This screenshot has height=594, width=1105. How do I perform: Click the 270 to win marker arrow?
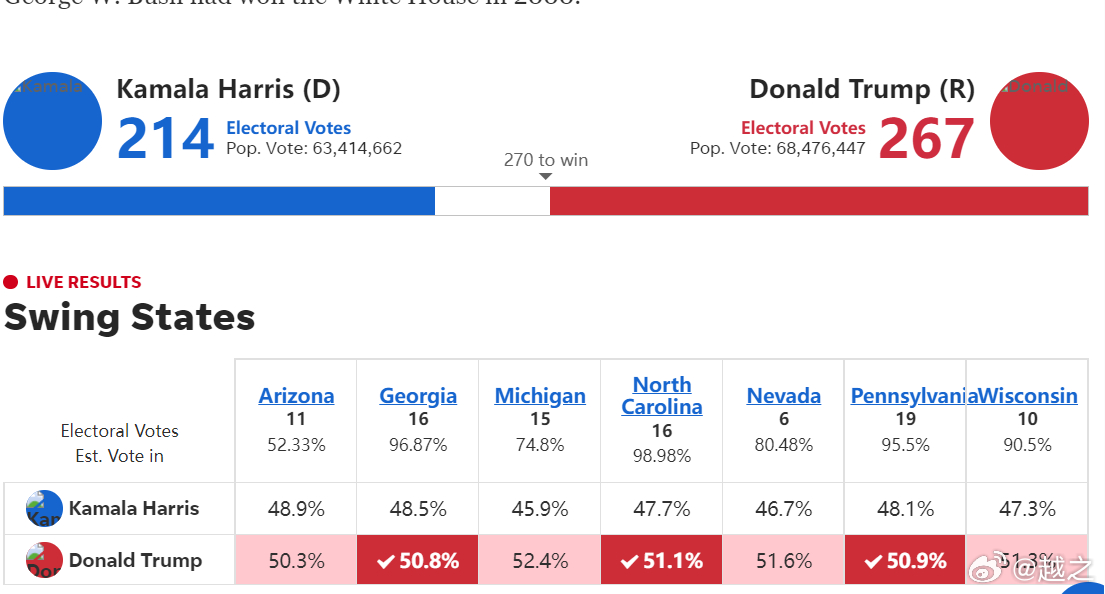pyautogui.click(x=545, y=177)
